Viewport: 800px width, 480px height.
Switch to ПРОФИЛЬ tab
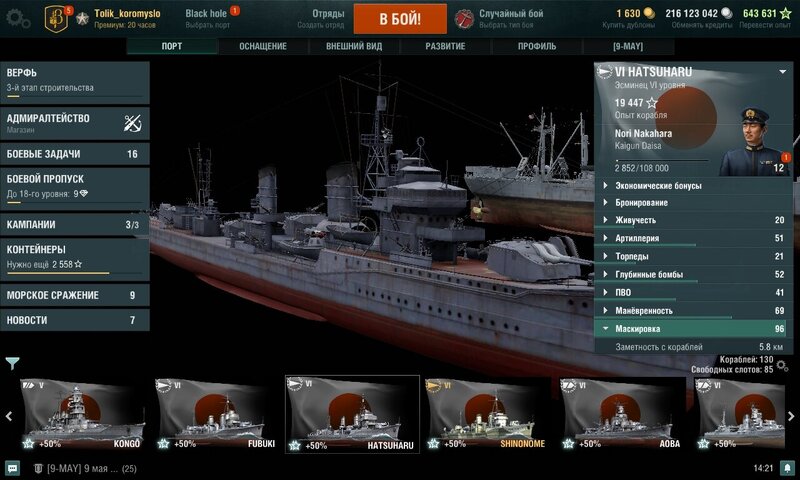coord(537,46)
